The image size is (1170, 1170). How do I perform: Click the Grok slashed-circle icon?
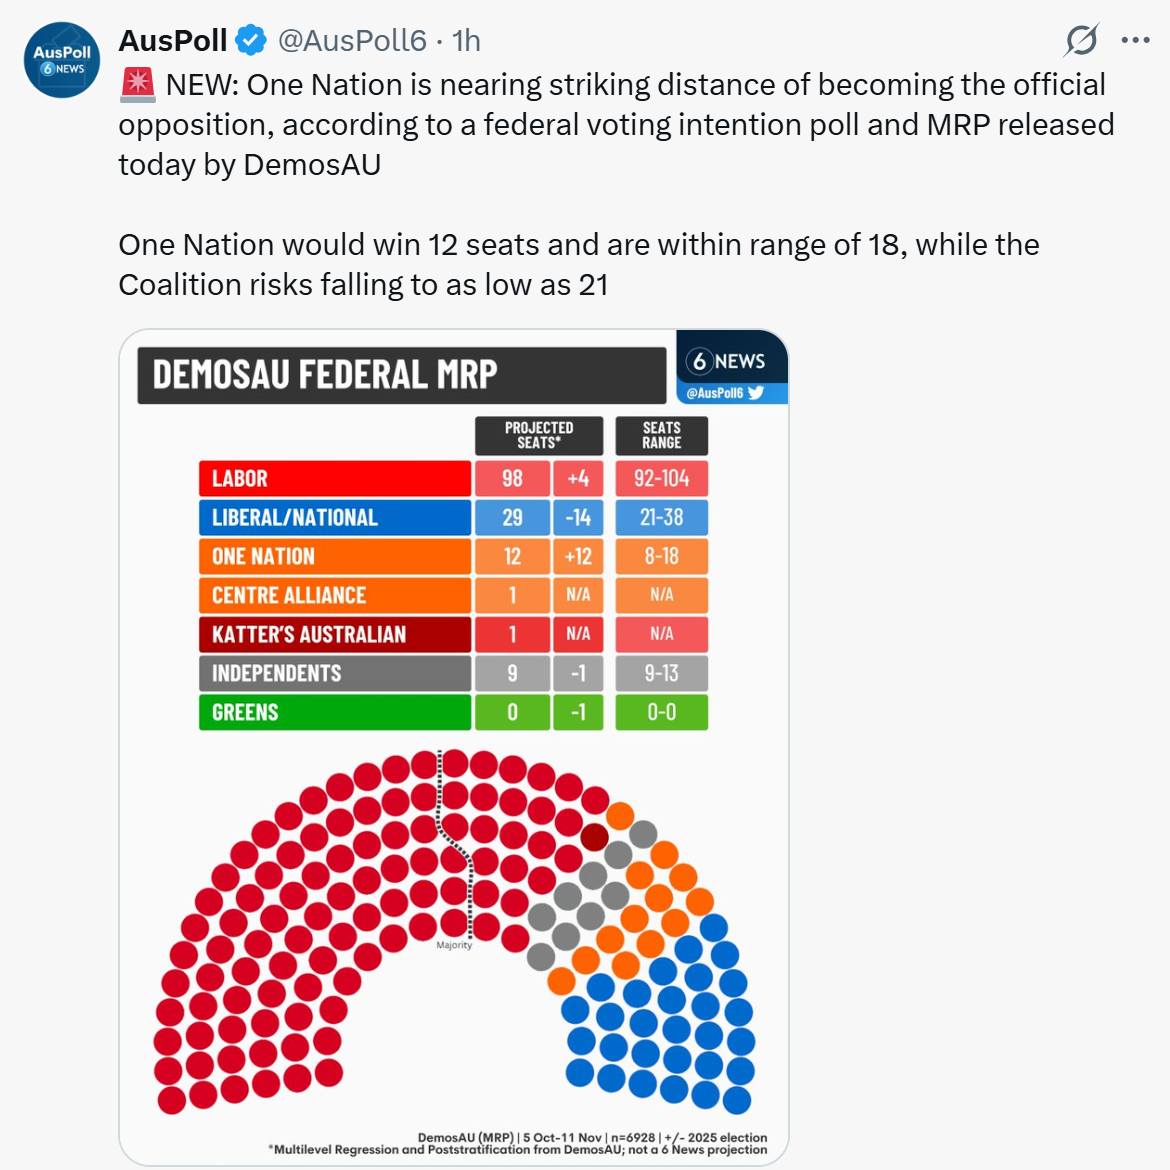(1081, 40)
